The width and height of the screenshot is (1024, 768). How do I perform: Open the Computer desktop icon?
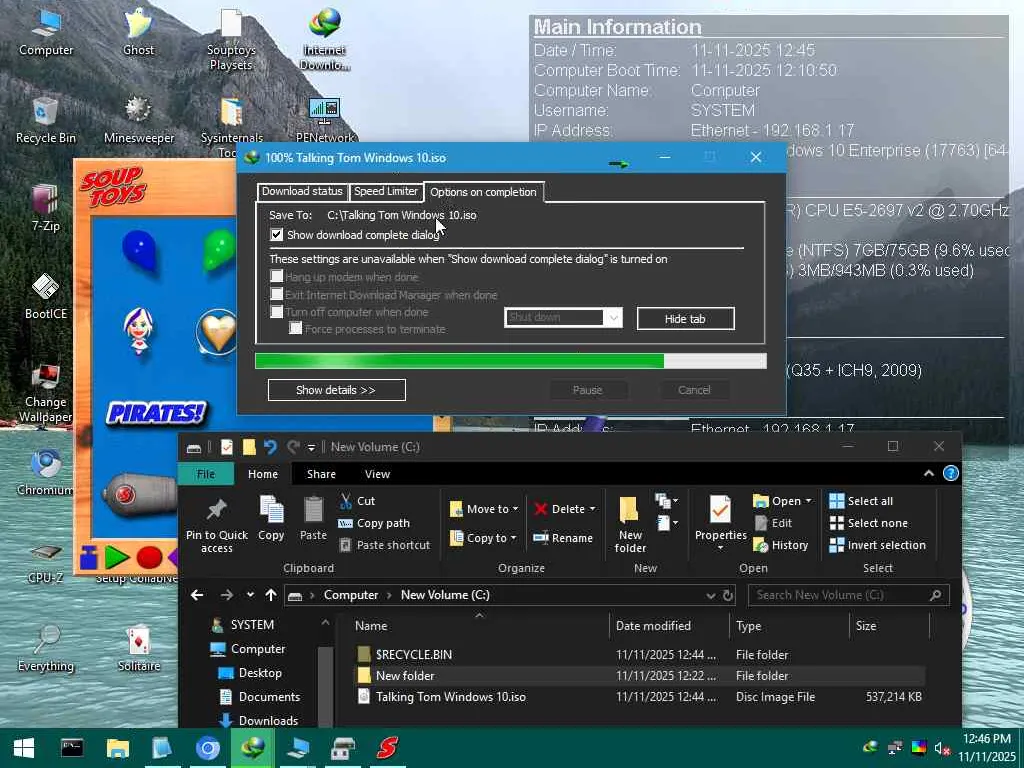point(46,33)
